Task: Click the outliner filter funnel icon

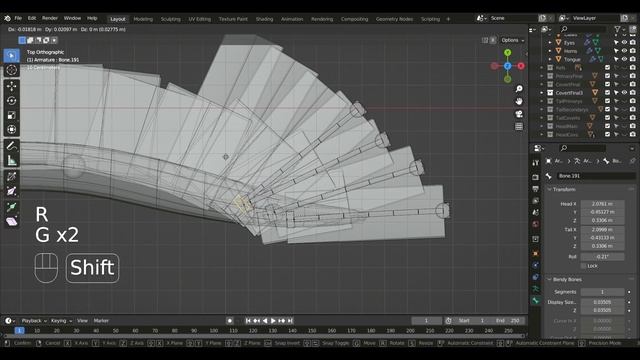Action: point(618,29)
